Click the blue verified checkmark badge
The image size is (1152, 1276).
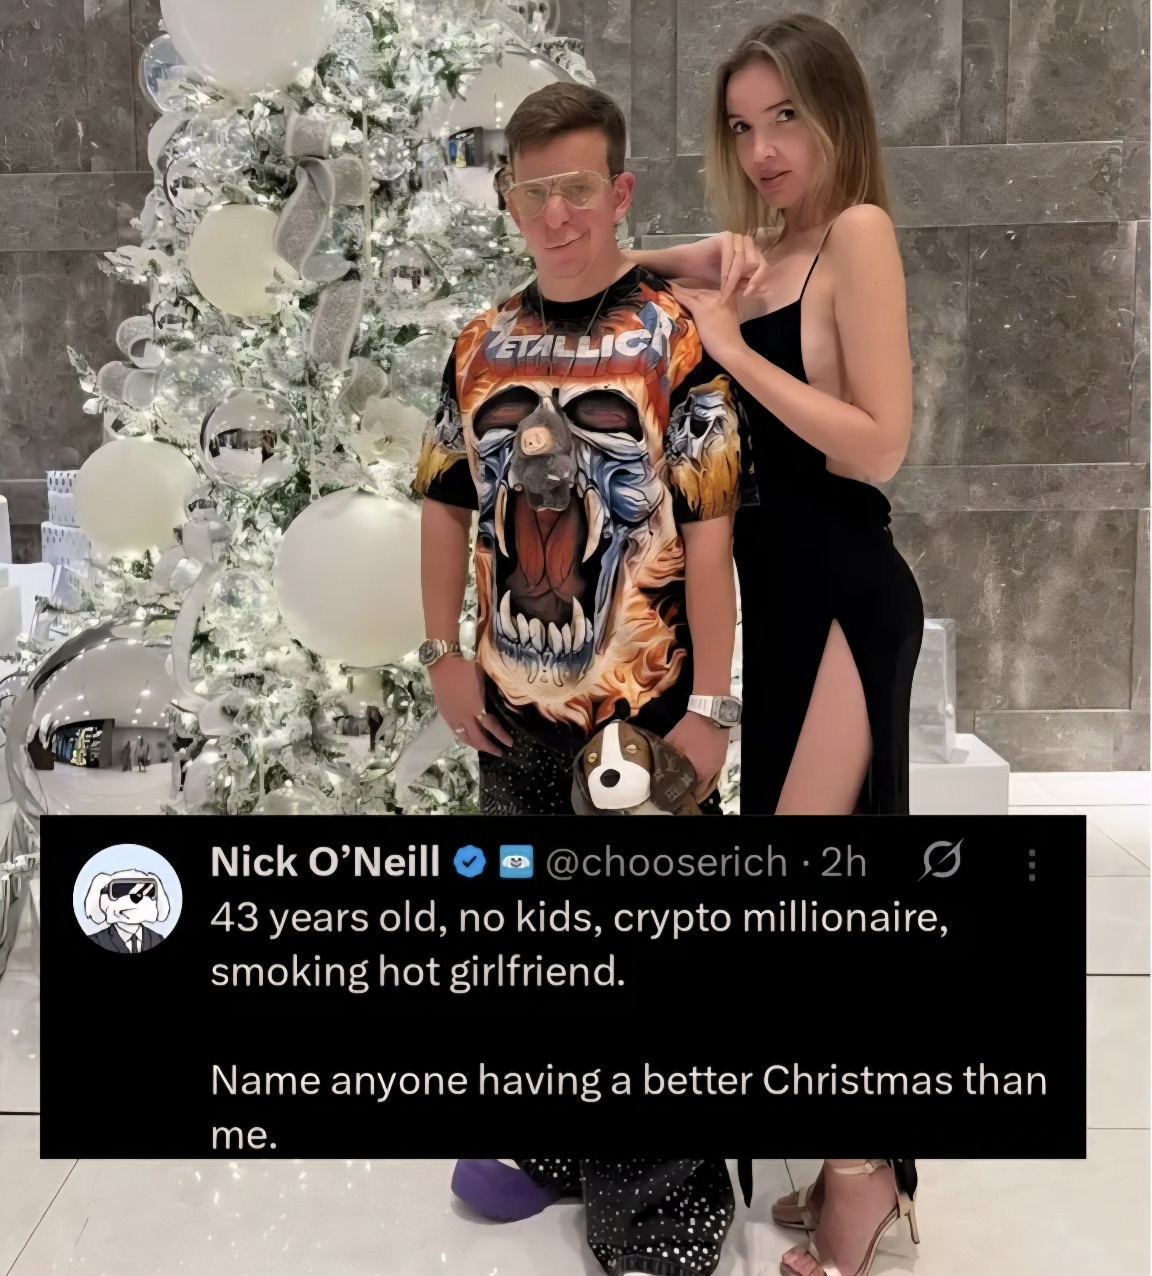click(x=472, y=862)
